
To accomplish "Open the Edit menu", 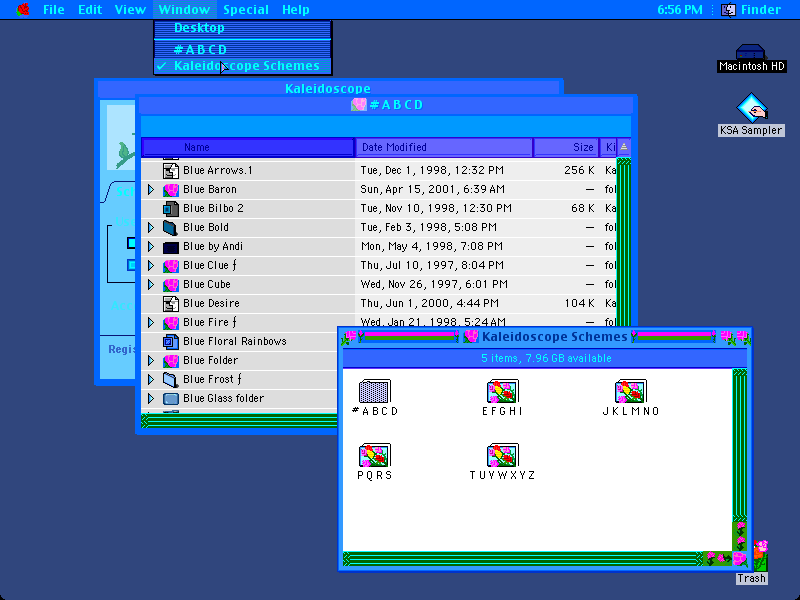I will (90, 10).
